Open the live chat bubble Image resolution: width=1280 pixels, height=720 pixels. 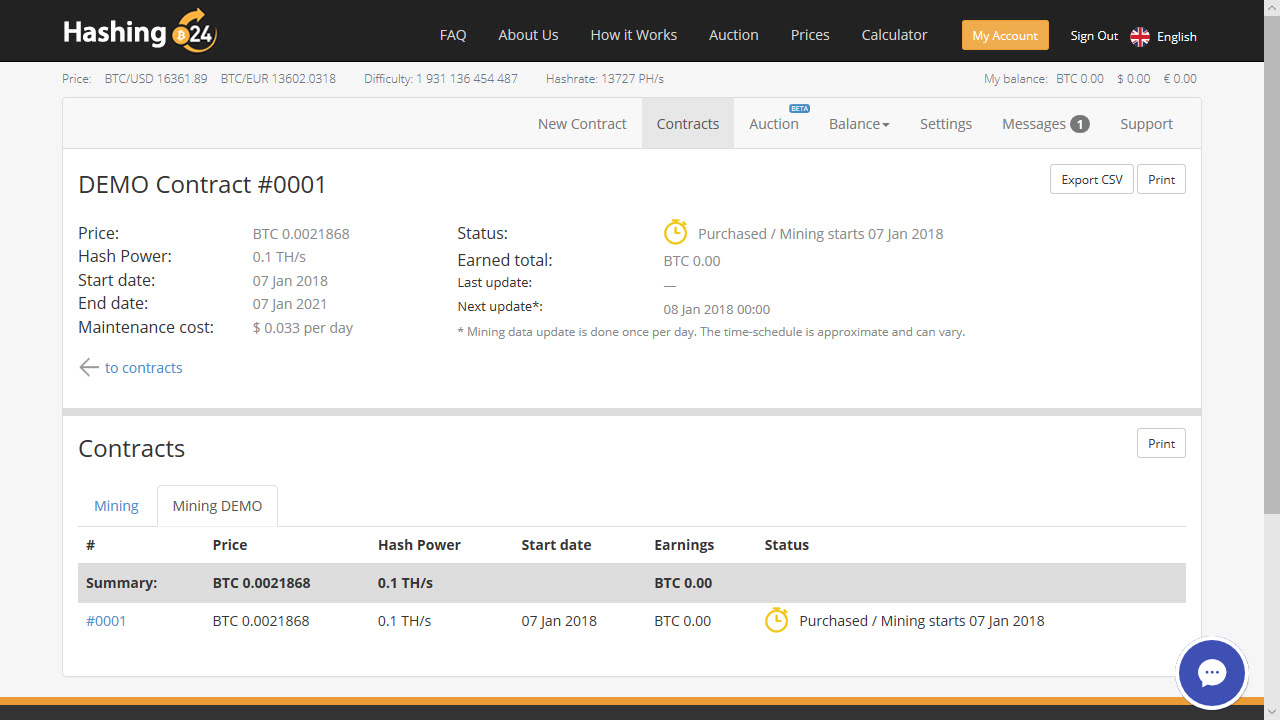[x=1212, y=673]
